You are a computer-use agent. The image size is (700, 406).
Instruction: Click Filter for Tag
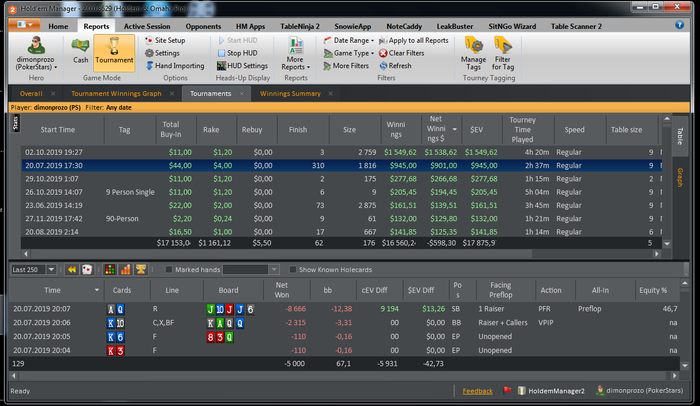(503, 54)
